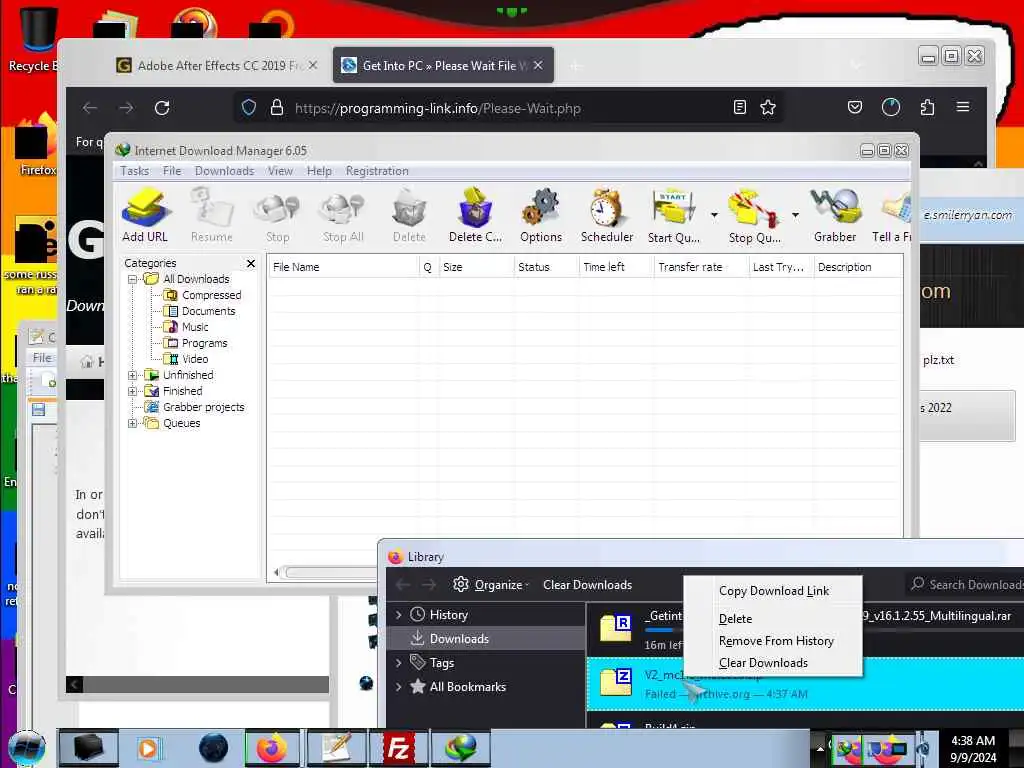
Task: Choose Remove From History context entry
Action: (773, 641)
